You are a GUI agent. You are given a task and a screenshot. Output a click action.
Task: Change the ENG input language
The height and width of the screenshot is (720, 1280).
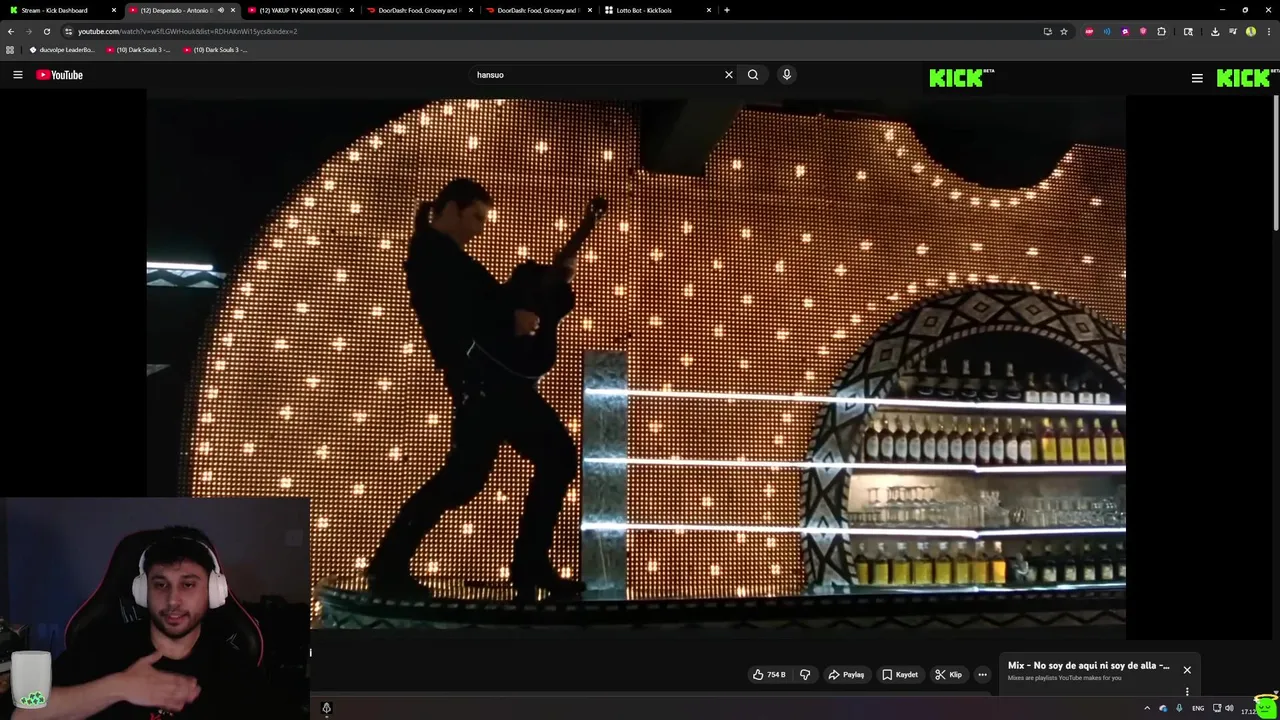tap(1198, 708)
